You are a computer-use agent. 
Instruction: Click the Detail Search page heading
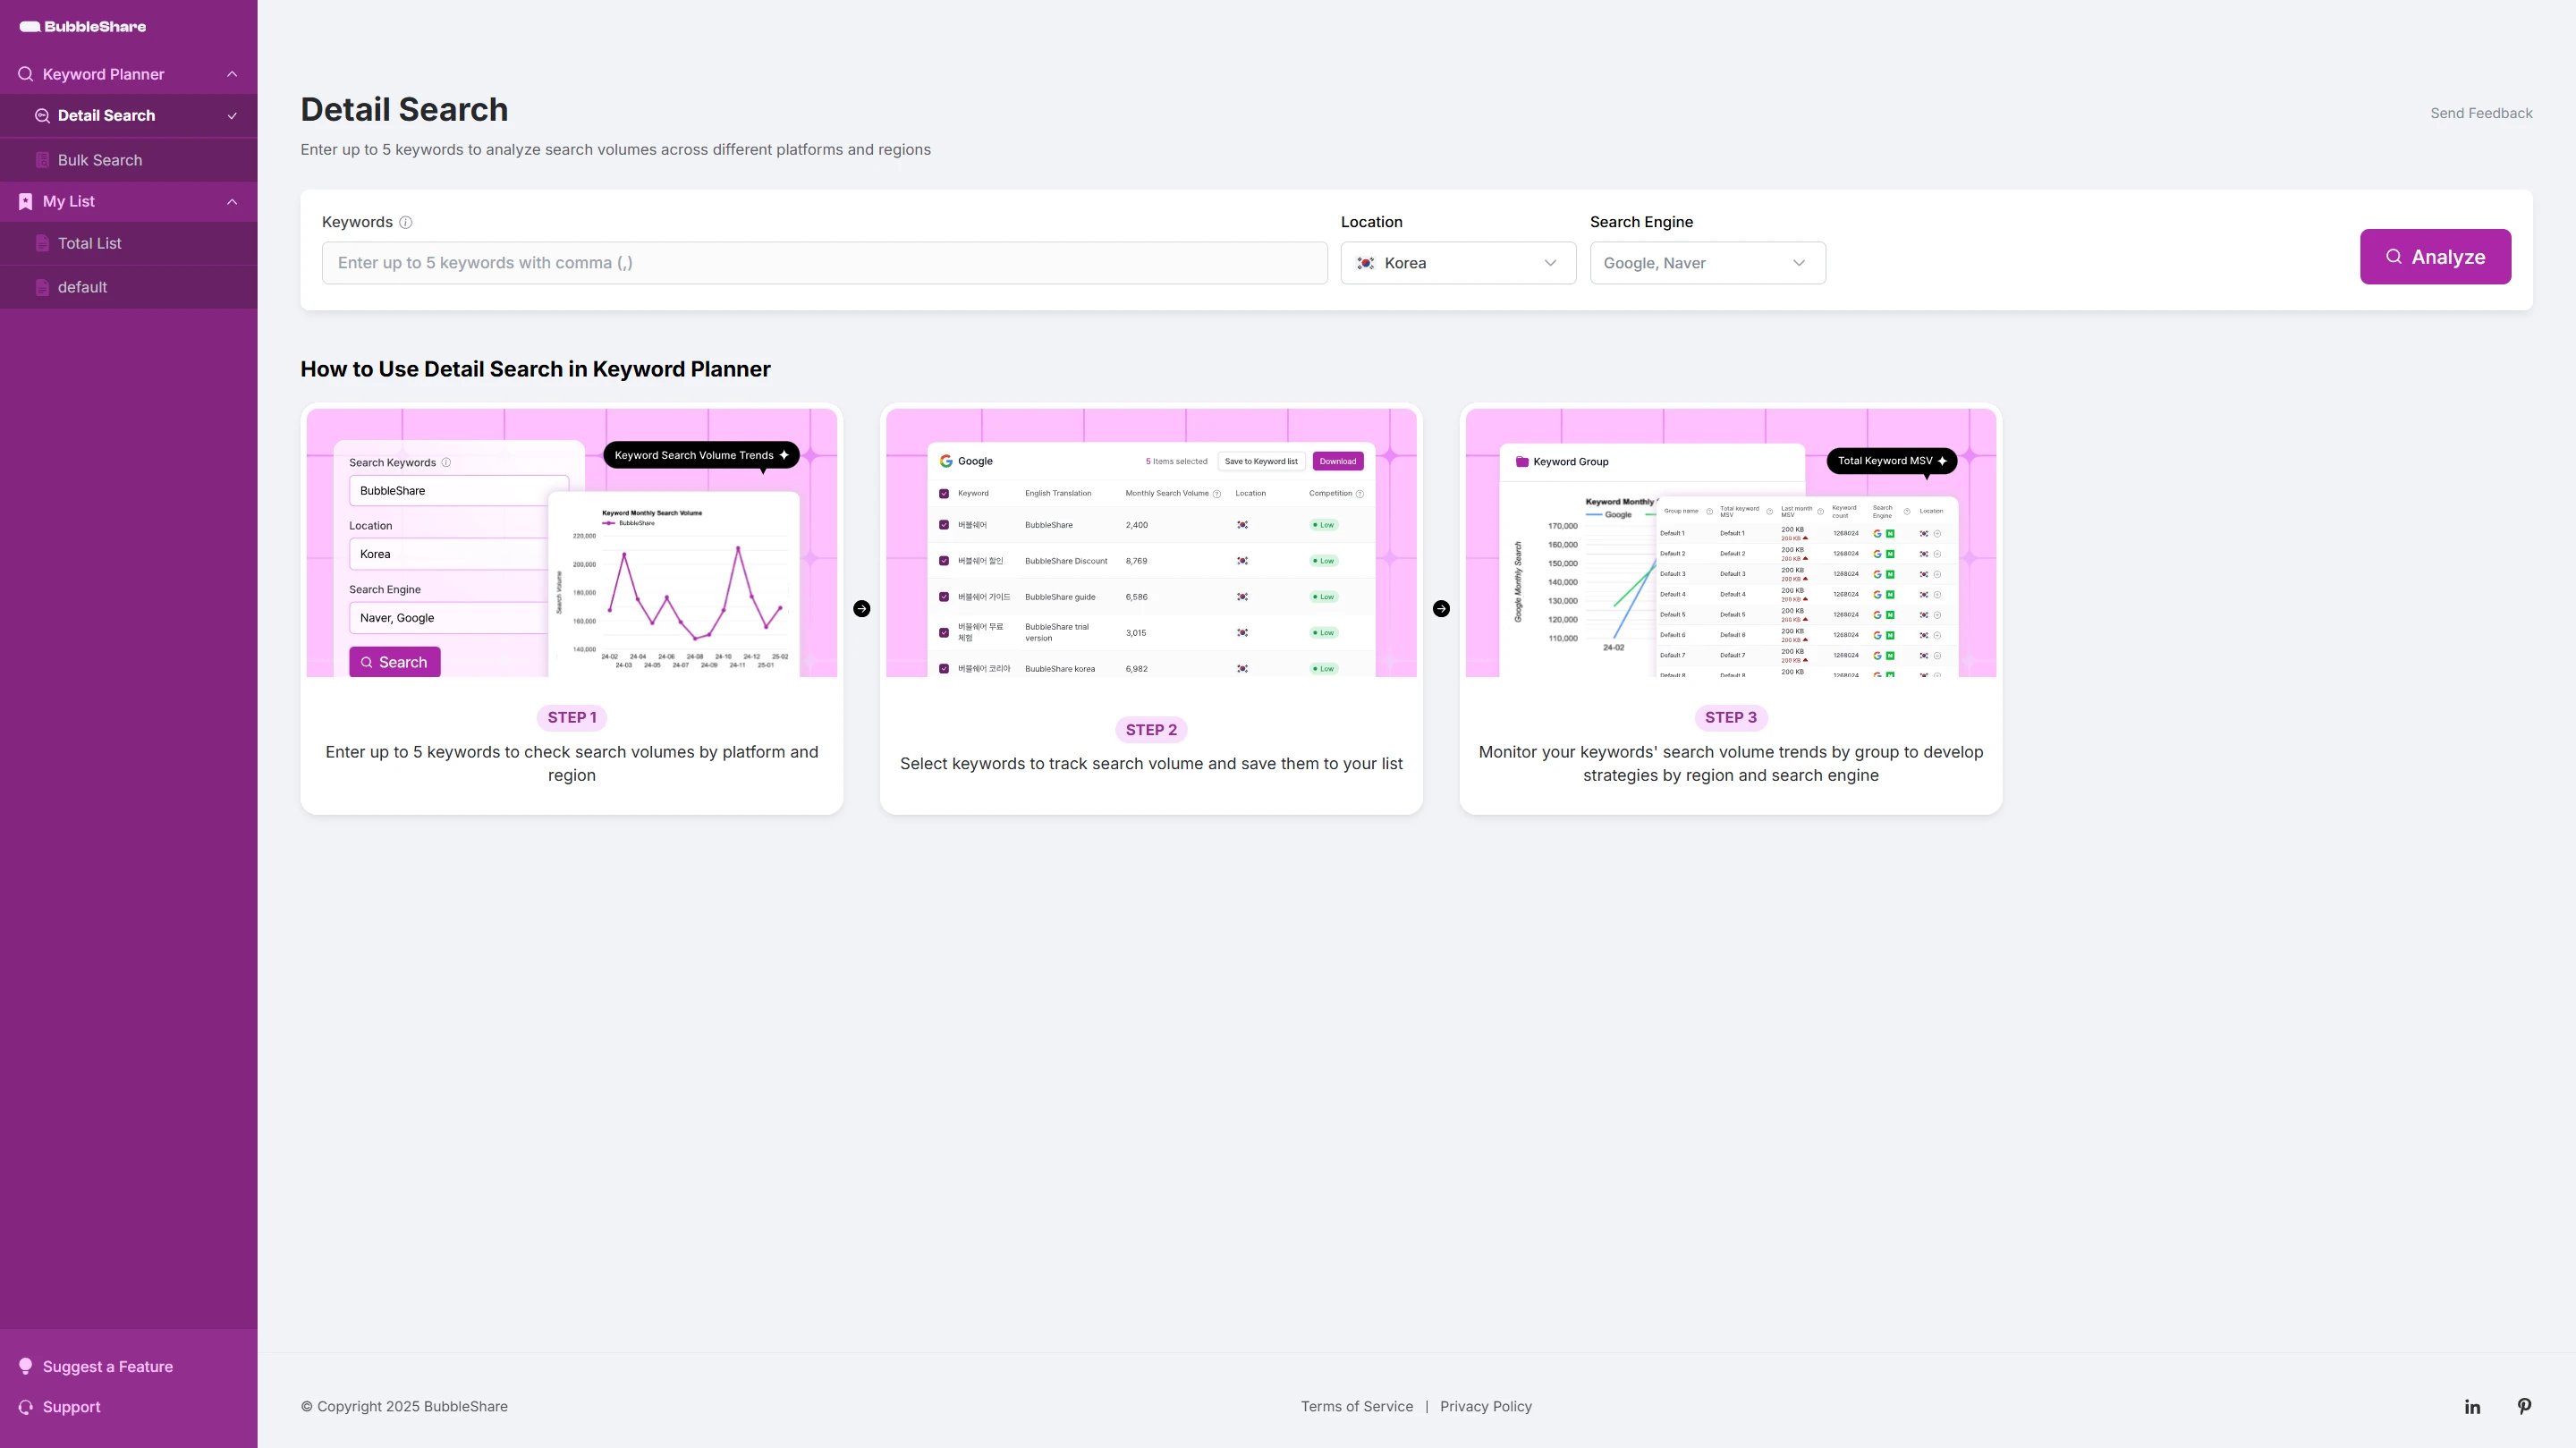[404, 110]
